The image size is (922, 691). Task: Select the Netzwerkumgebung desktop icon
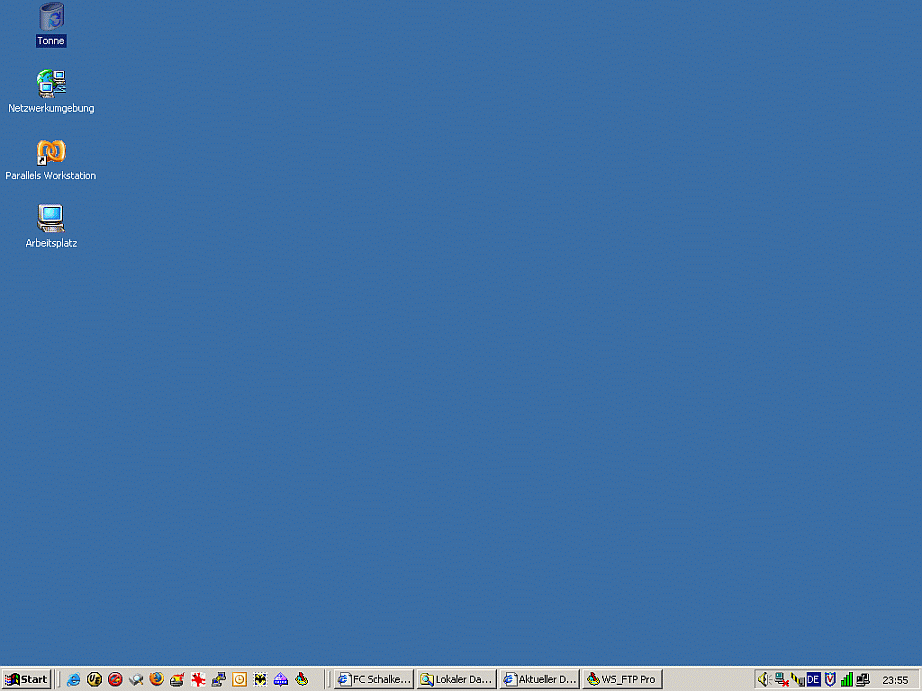coord(51,84)
